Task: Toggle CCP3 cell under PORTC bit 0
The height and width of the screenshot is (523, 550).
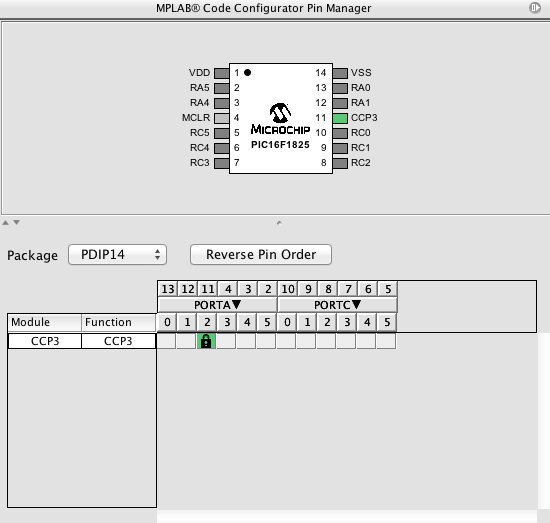Action: (x=286, y=341)
